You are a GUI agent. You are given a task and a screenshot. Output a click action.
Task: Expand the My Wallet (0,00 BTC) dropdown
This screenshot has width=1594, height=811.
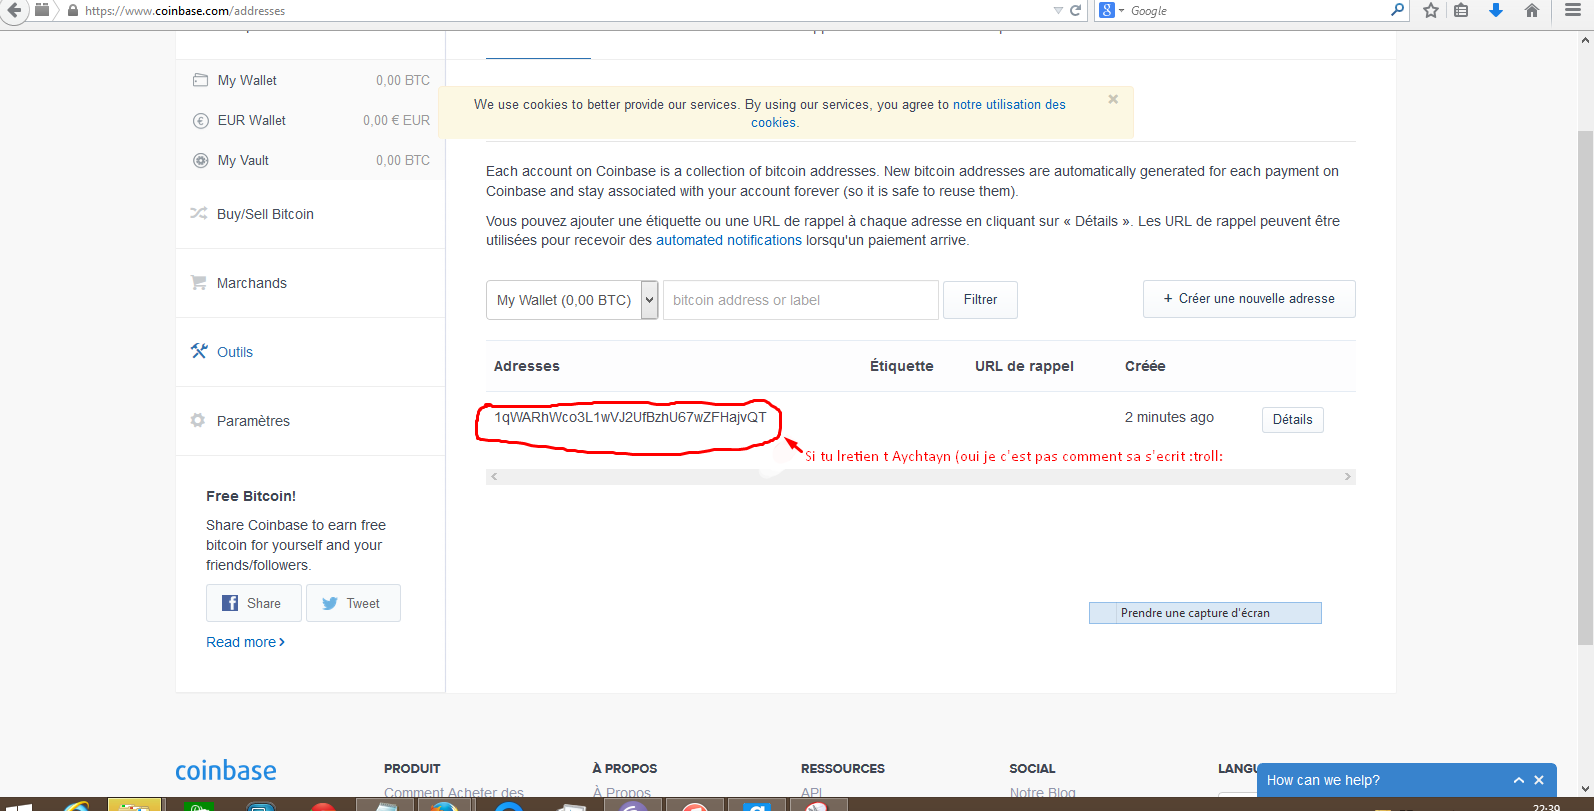click(x=572, y=300)
